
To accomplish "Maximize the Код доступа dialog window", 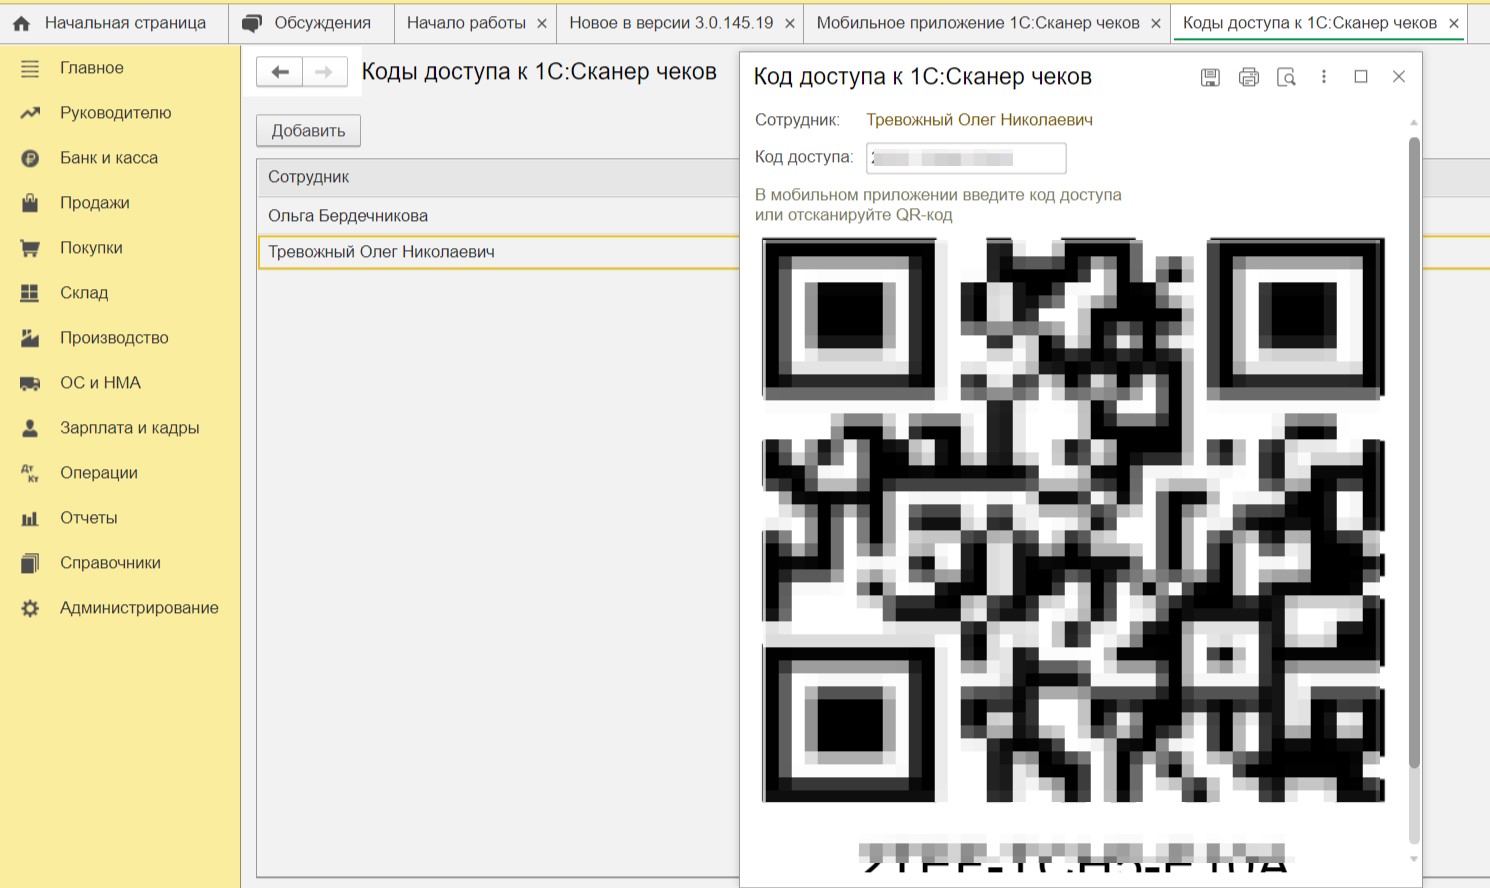I will (1361, 77).
